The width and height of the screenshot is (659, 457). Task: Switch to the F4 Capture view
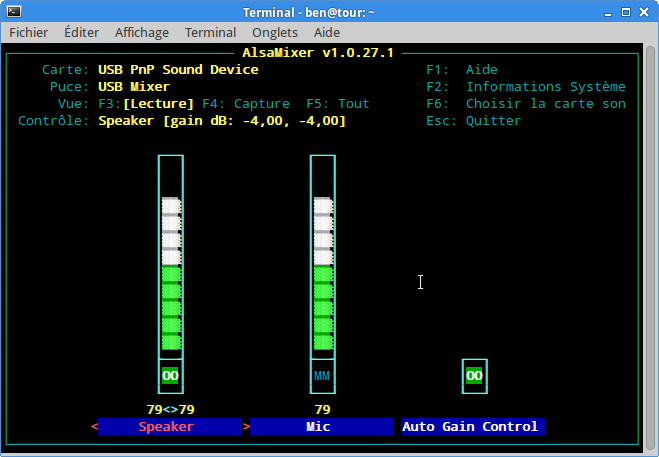point(246,103)
